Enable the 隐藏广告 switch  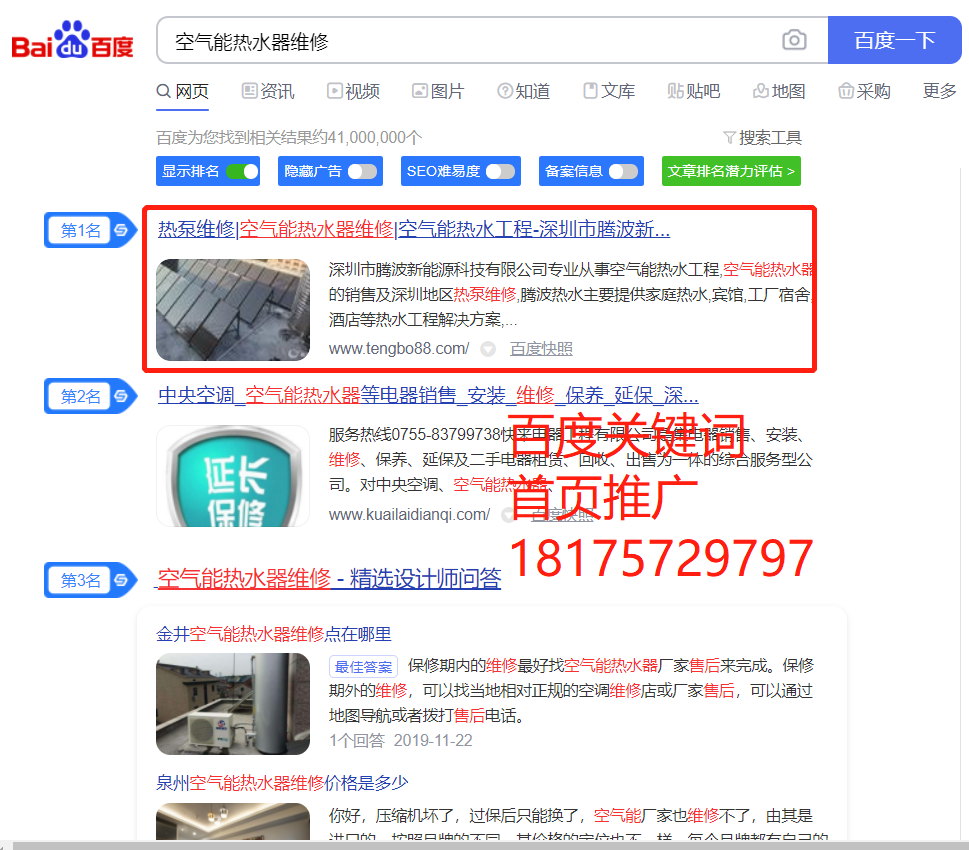pyautogui.click(x=363, y=171)
